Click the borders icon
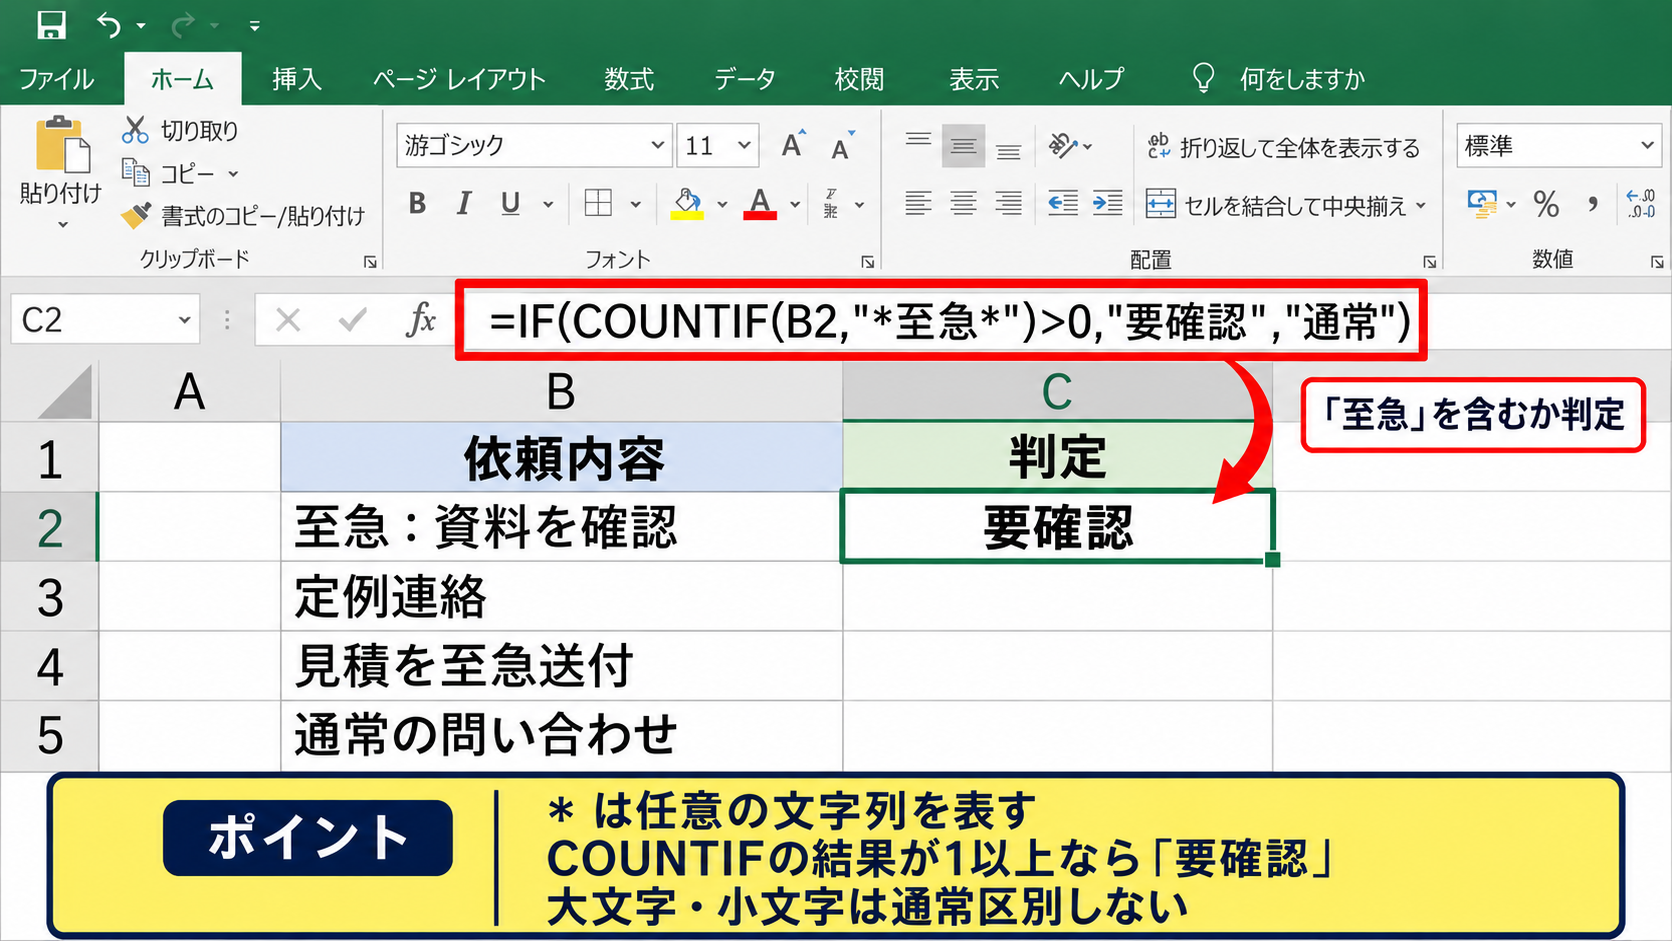Screen dimensions: 1672x941 [598, 204]
